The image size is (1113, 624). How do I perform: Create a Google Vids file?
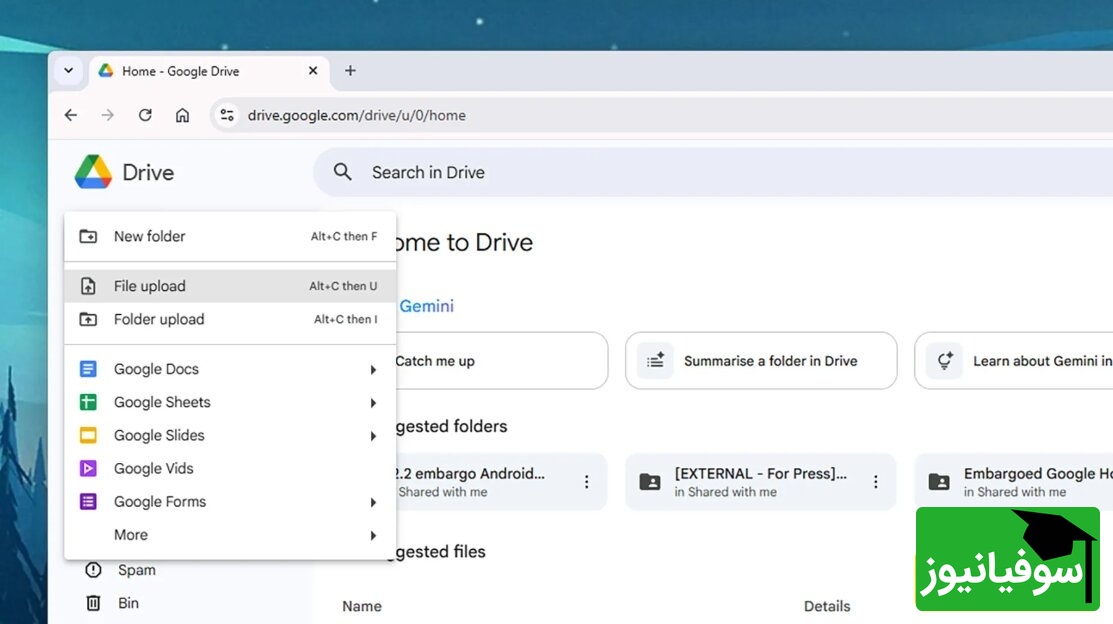pos(153,469)
